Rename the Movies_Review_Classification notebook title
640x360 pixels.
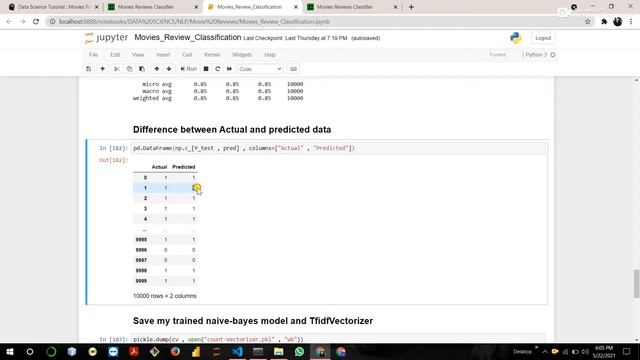click(188, 38)
